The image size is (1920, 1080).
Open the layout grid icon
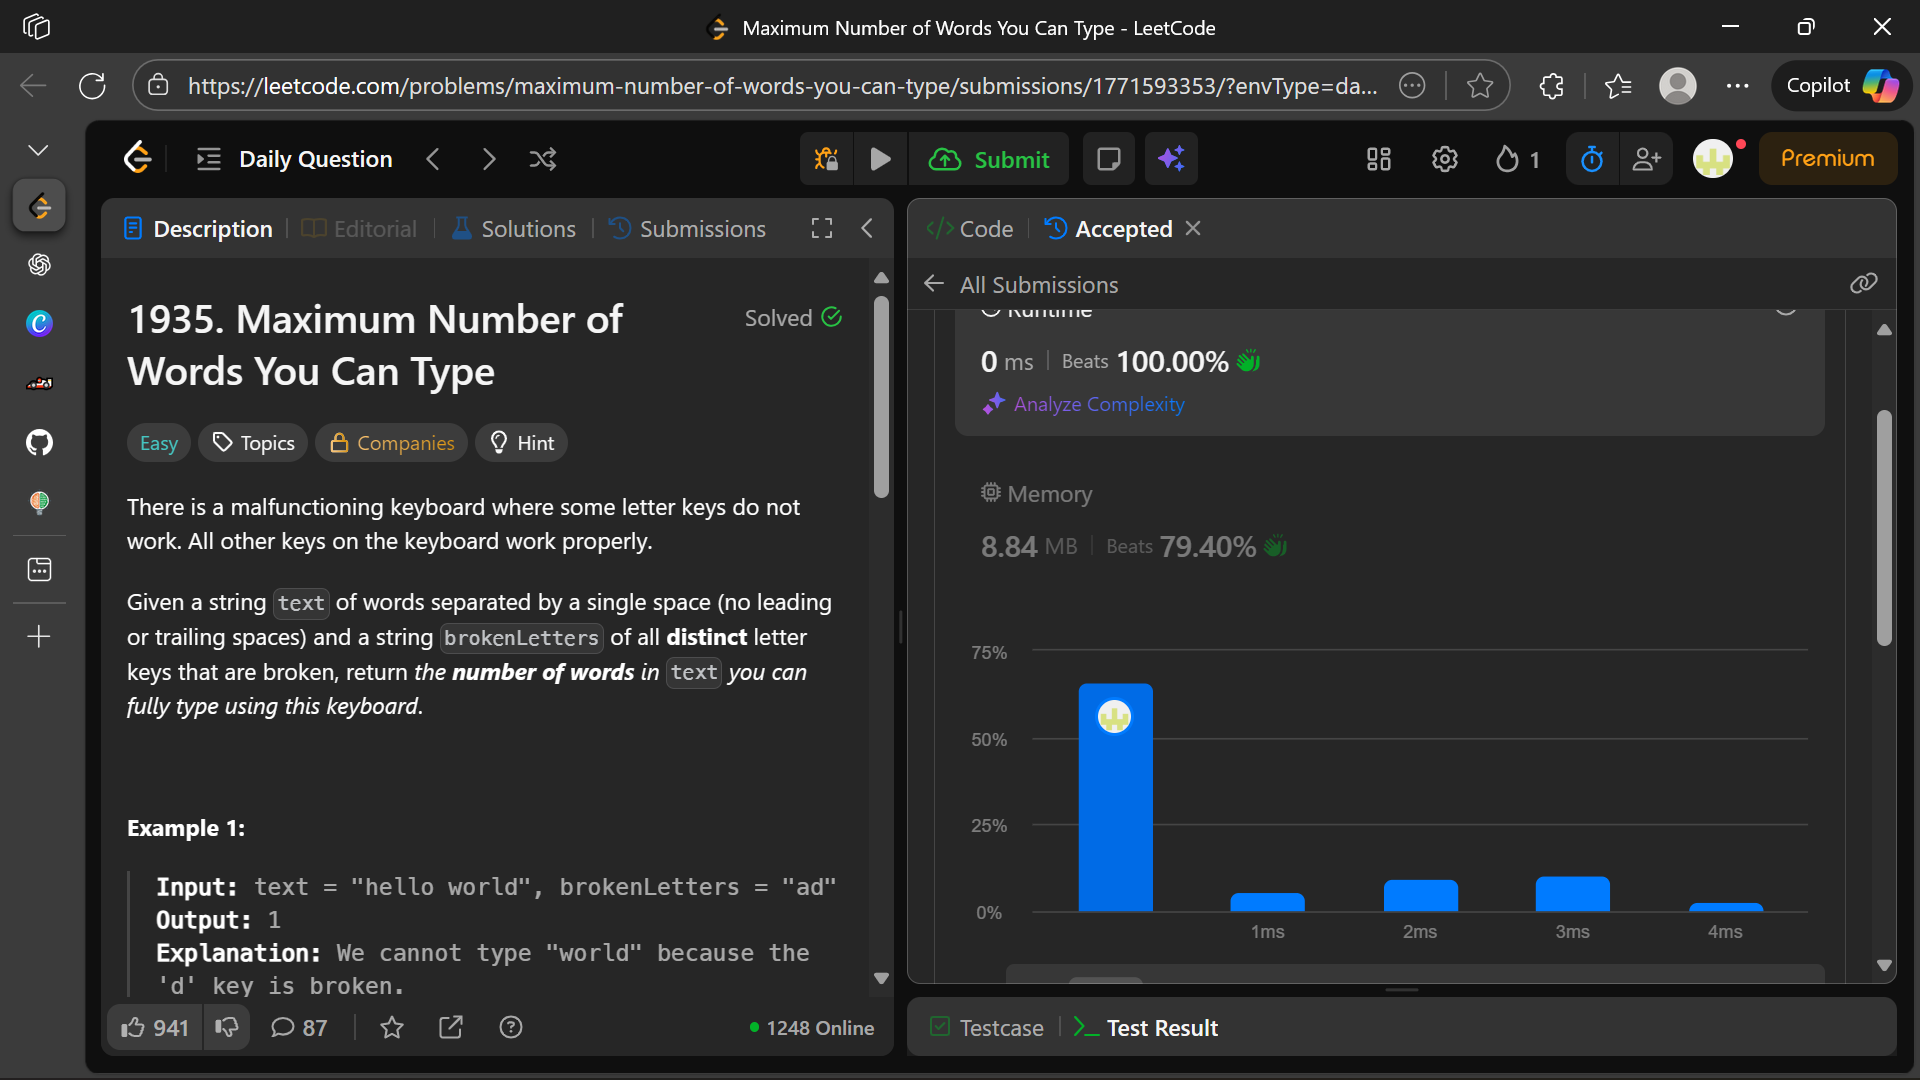tap(1379, 159)
